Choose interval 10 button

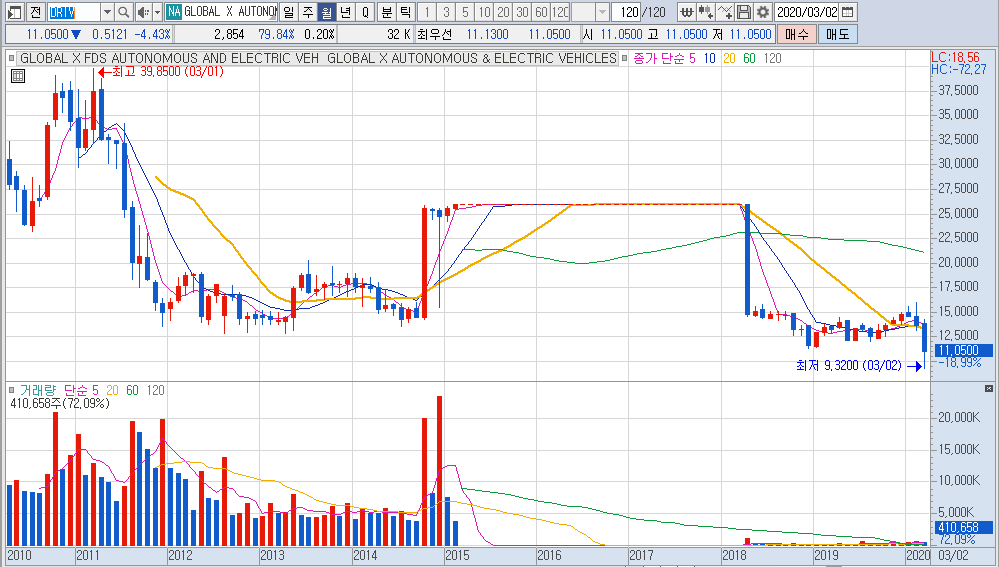click(484, 11)
